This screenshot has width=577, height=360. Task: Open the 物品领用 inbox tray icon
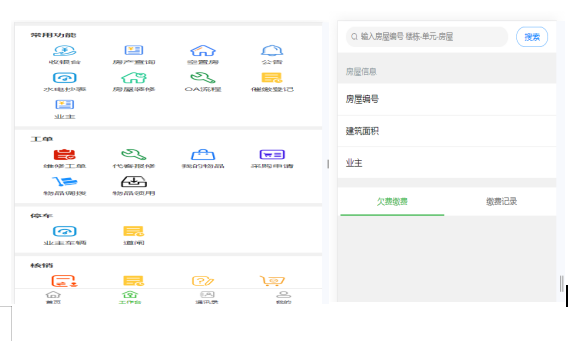134,181
